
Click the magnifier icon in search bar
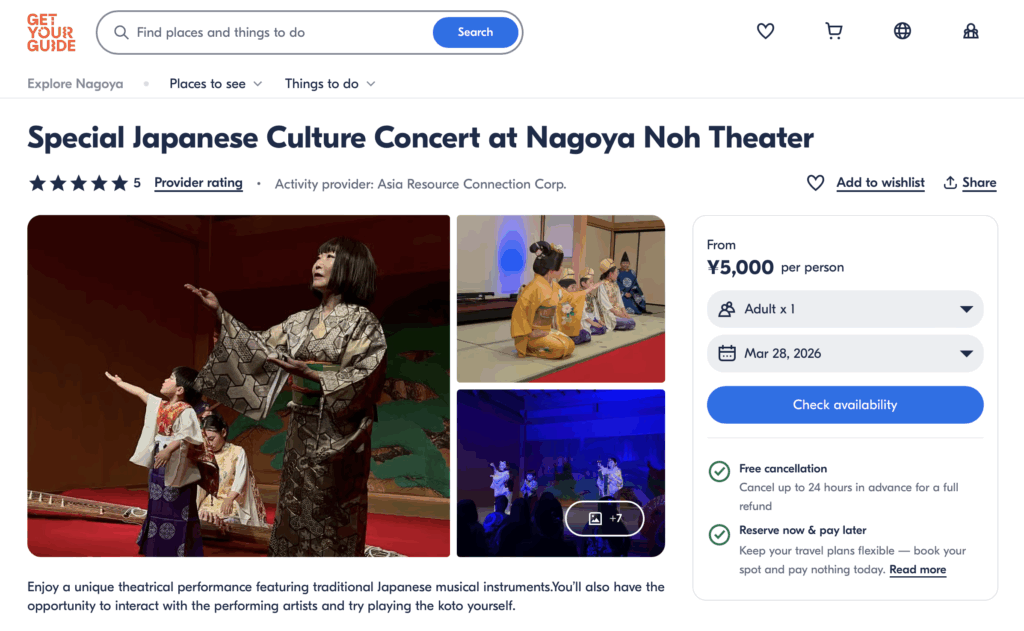click(121, 32)
